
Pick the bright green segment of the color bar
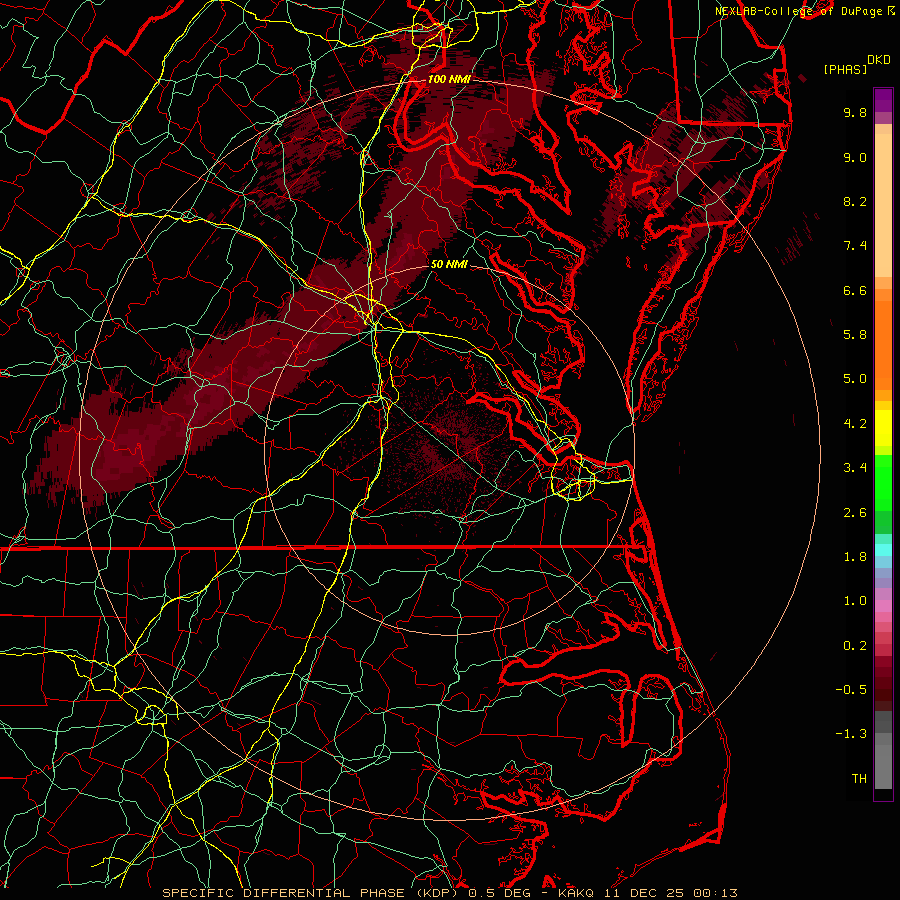pos(883,482)
